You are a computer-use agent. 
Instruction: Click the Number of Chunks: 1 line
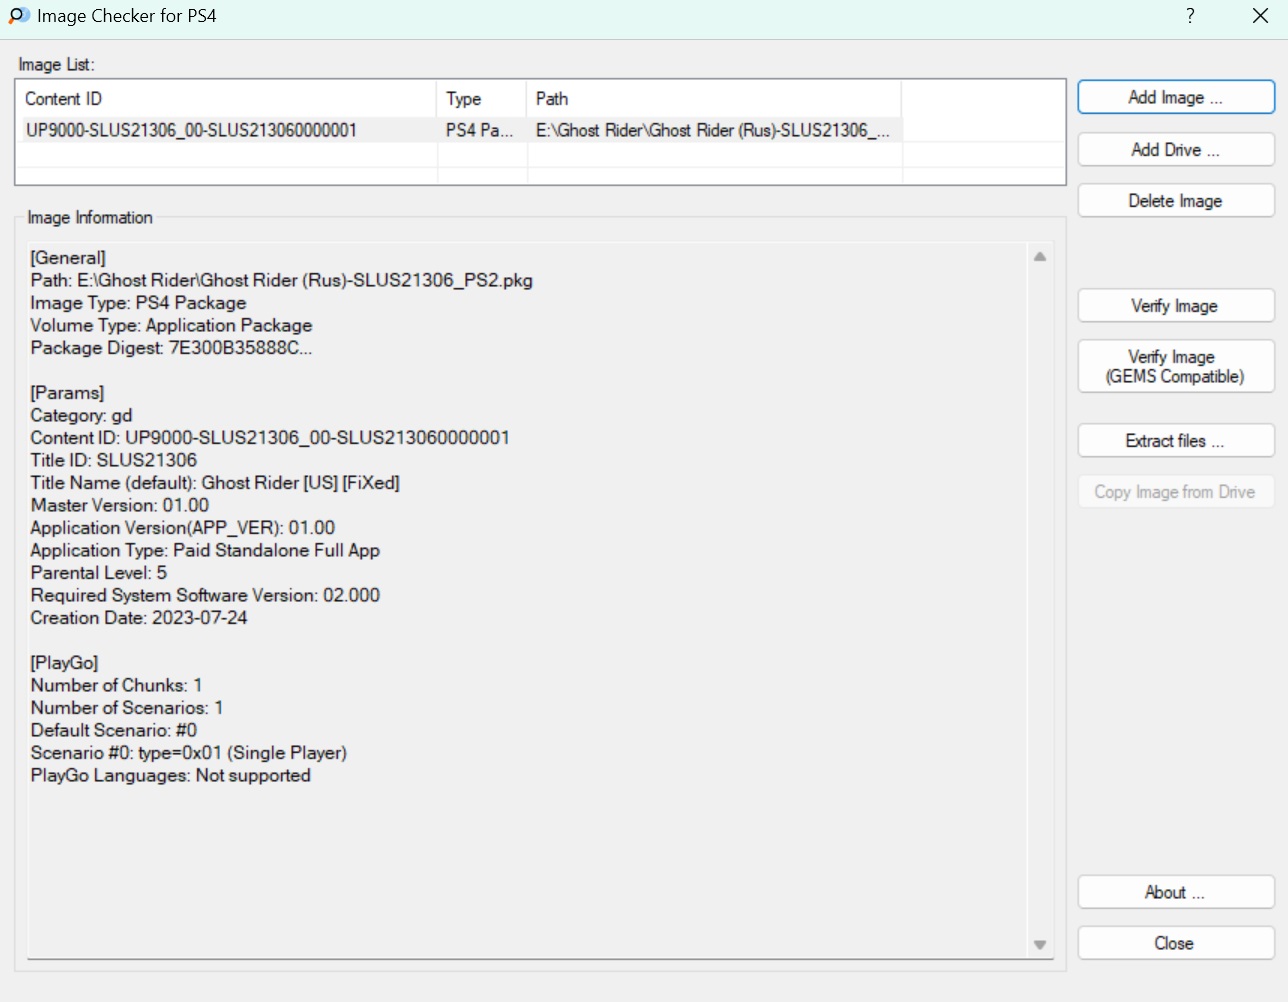(116, 686)
